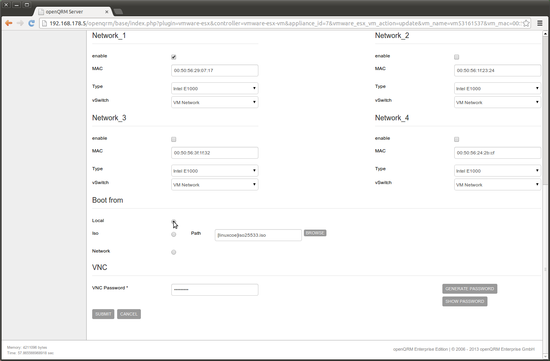Viewport: 550px width, 361px height.
Task: Click the BROWSE button for iso path
Action: pos(315,233)
